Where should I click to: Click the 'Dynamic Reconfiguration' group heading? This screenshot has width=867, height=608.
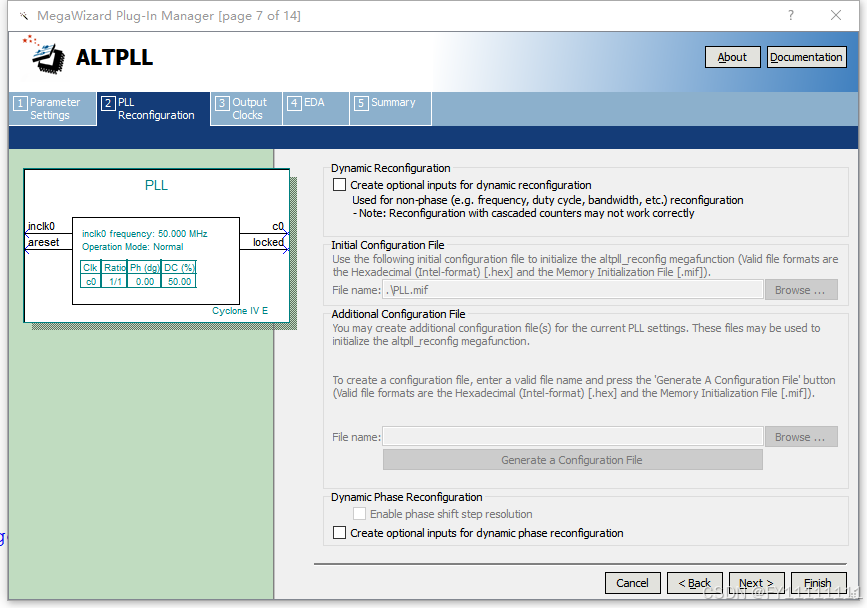pos(390,168)
